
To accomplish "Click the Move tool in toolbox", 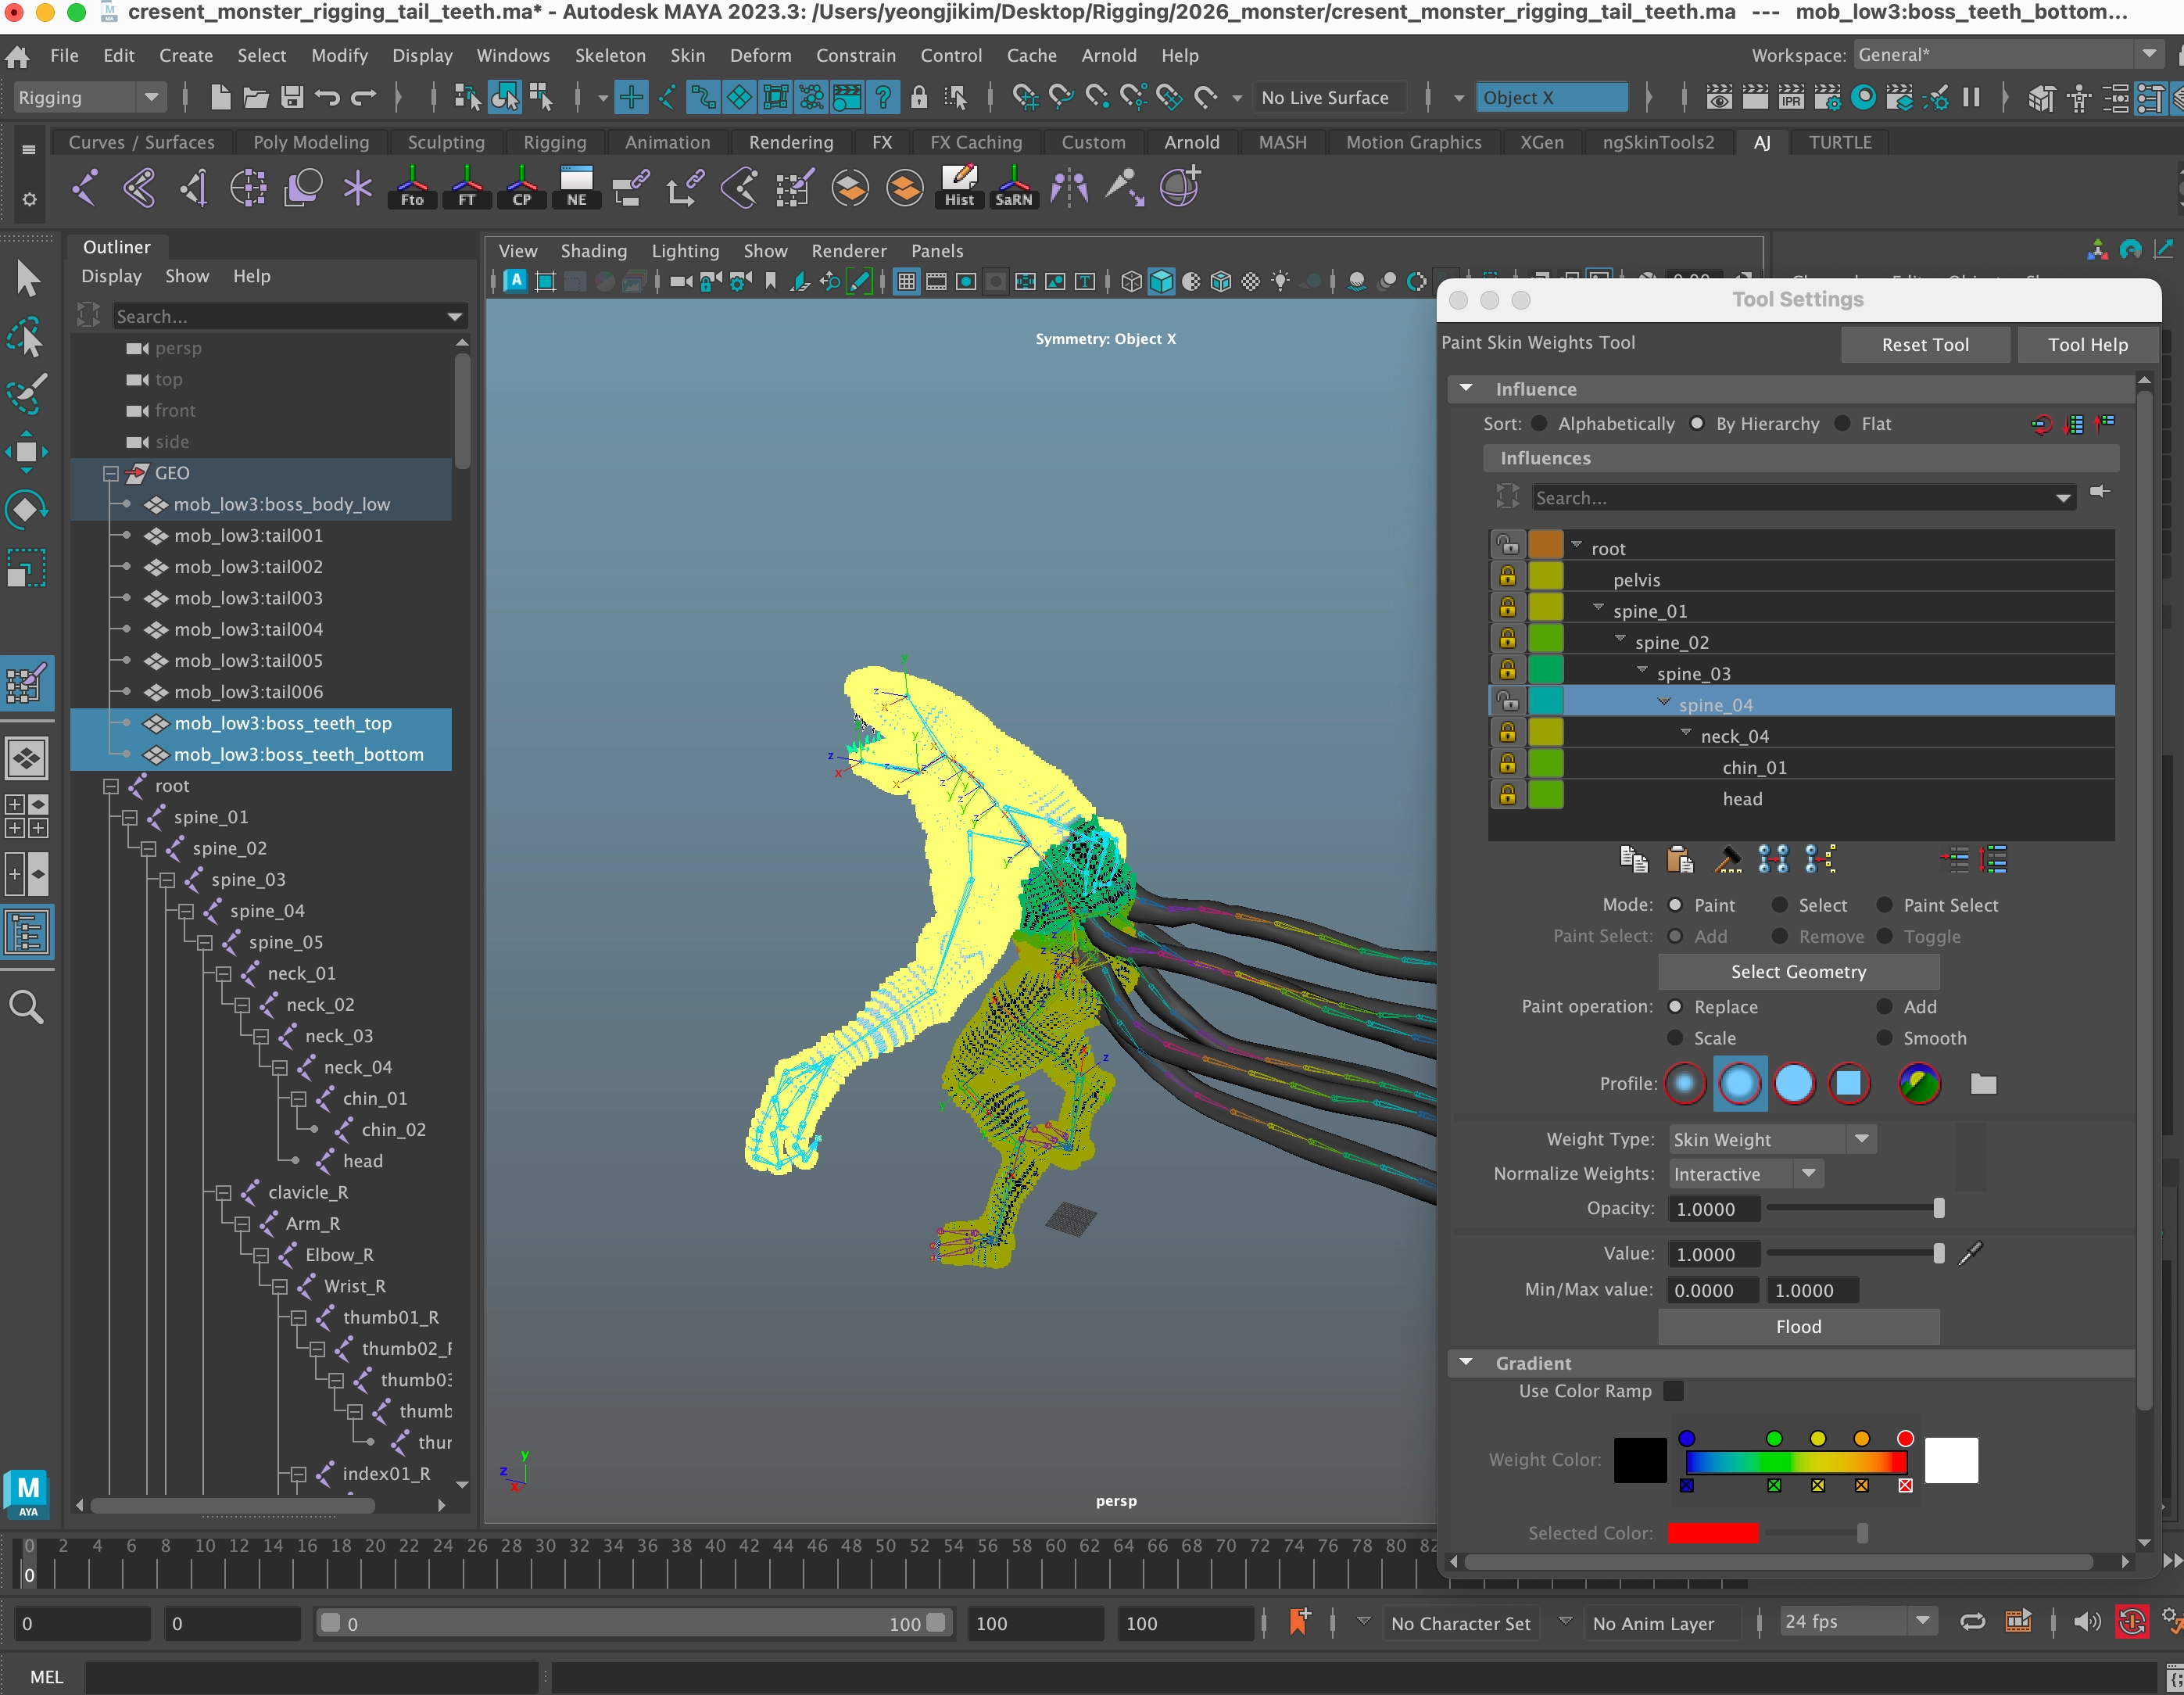I will [26, 452].
